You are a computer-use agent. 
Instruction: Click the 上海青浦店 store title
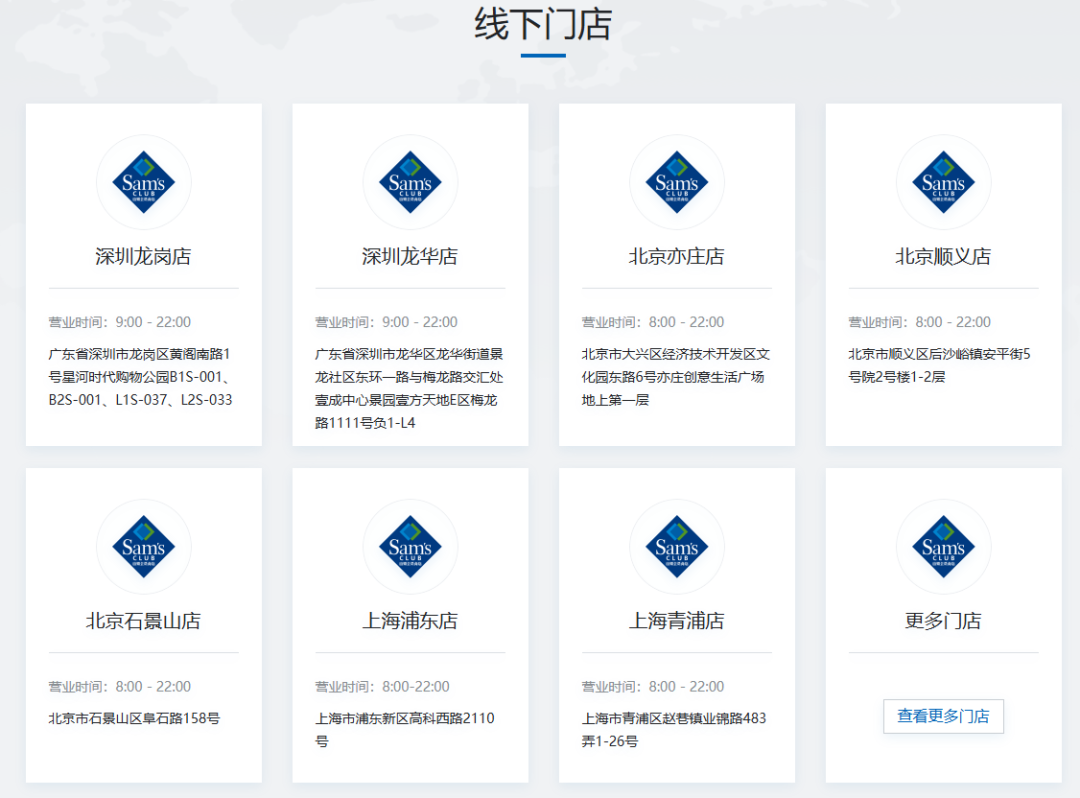[676, 620]
